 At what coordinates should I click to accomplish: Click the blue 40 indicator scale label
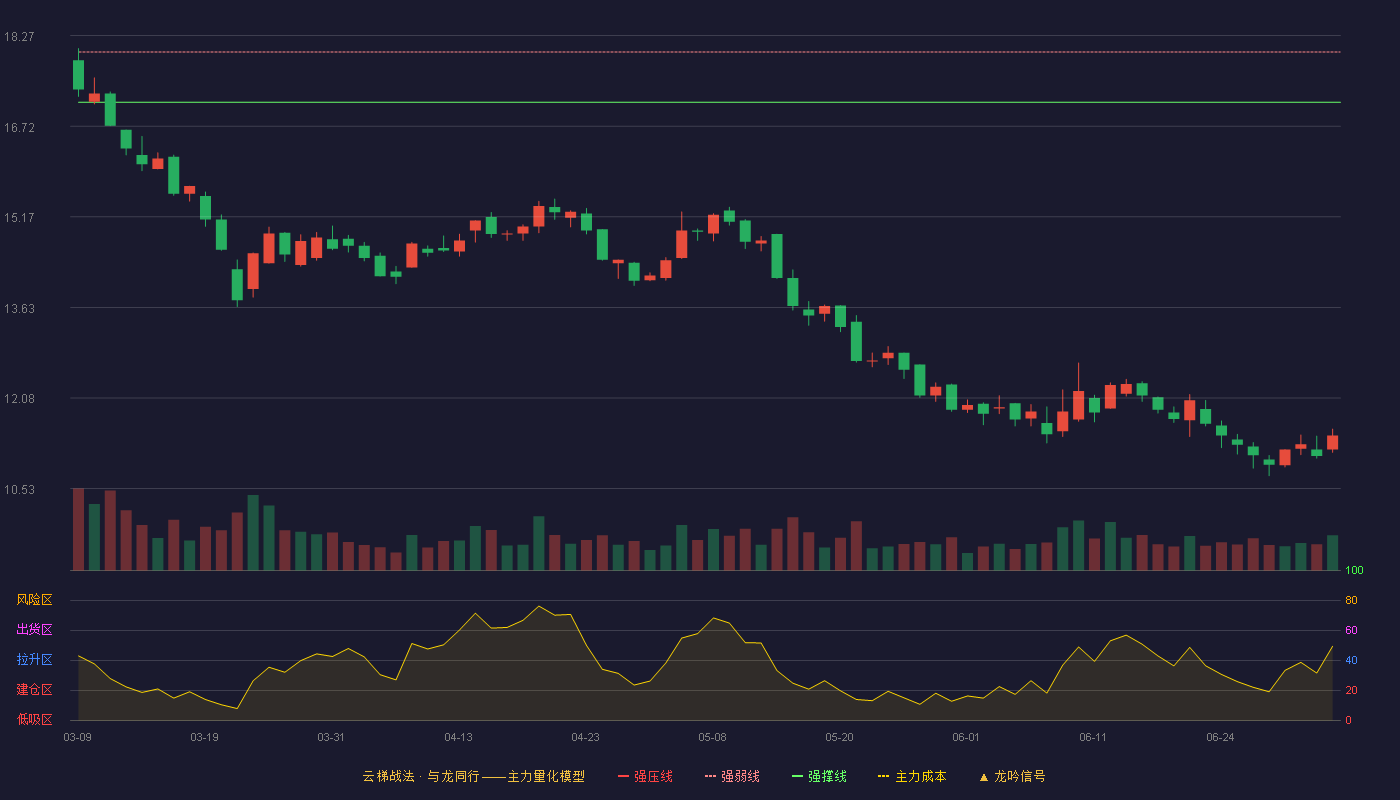[x=1351, y=661]
